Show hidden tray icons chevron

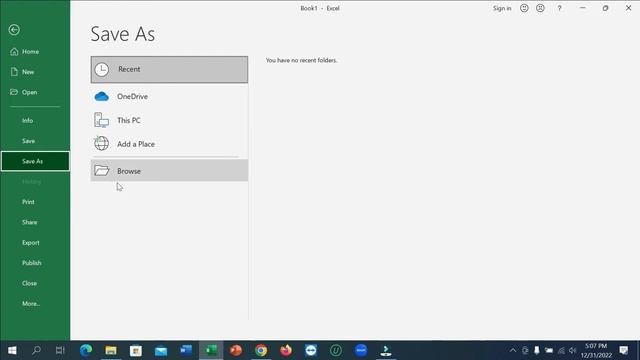click(513, 350)
